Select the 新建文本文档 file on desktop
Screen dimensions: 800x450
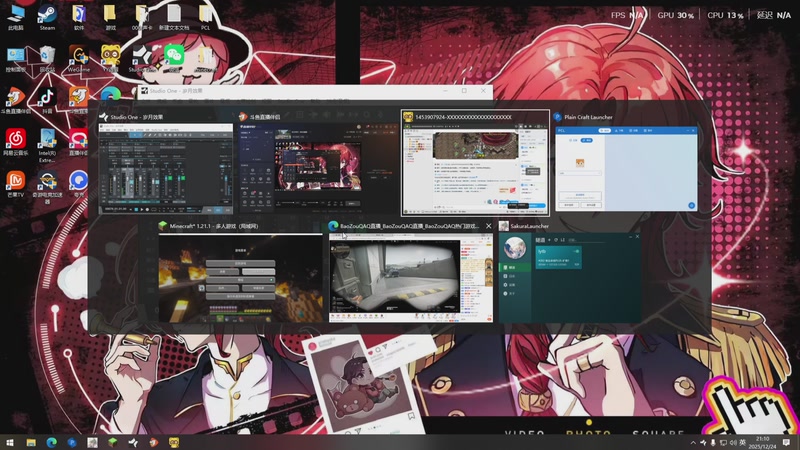tap(174, 17)
